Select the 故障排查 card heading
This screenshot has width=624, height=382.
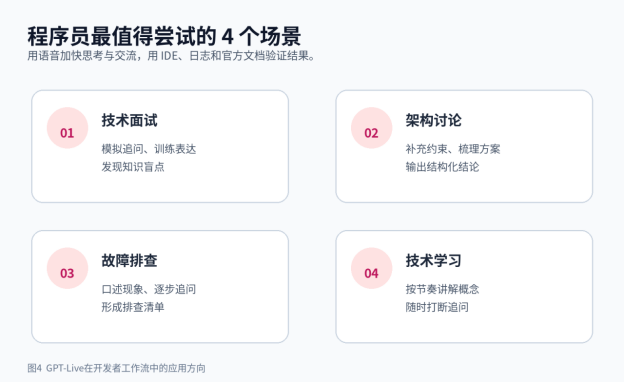click(x=129, y=261)
